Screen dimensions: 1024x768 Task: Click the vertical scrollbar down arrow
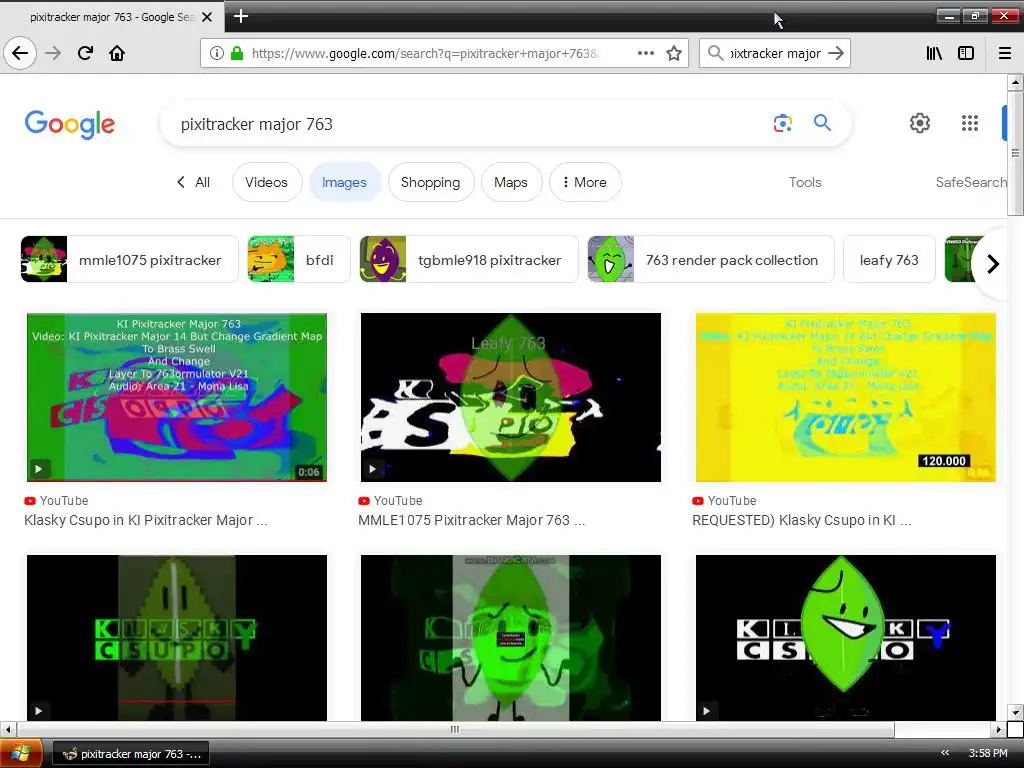click(1015, 712)
